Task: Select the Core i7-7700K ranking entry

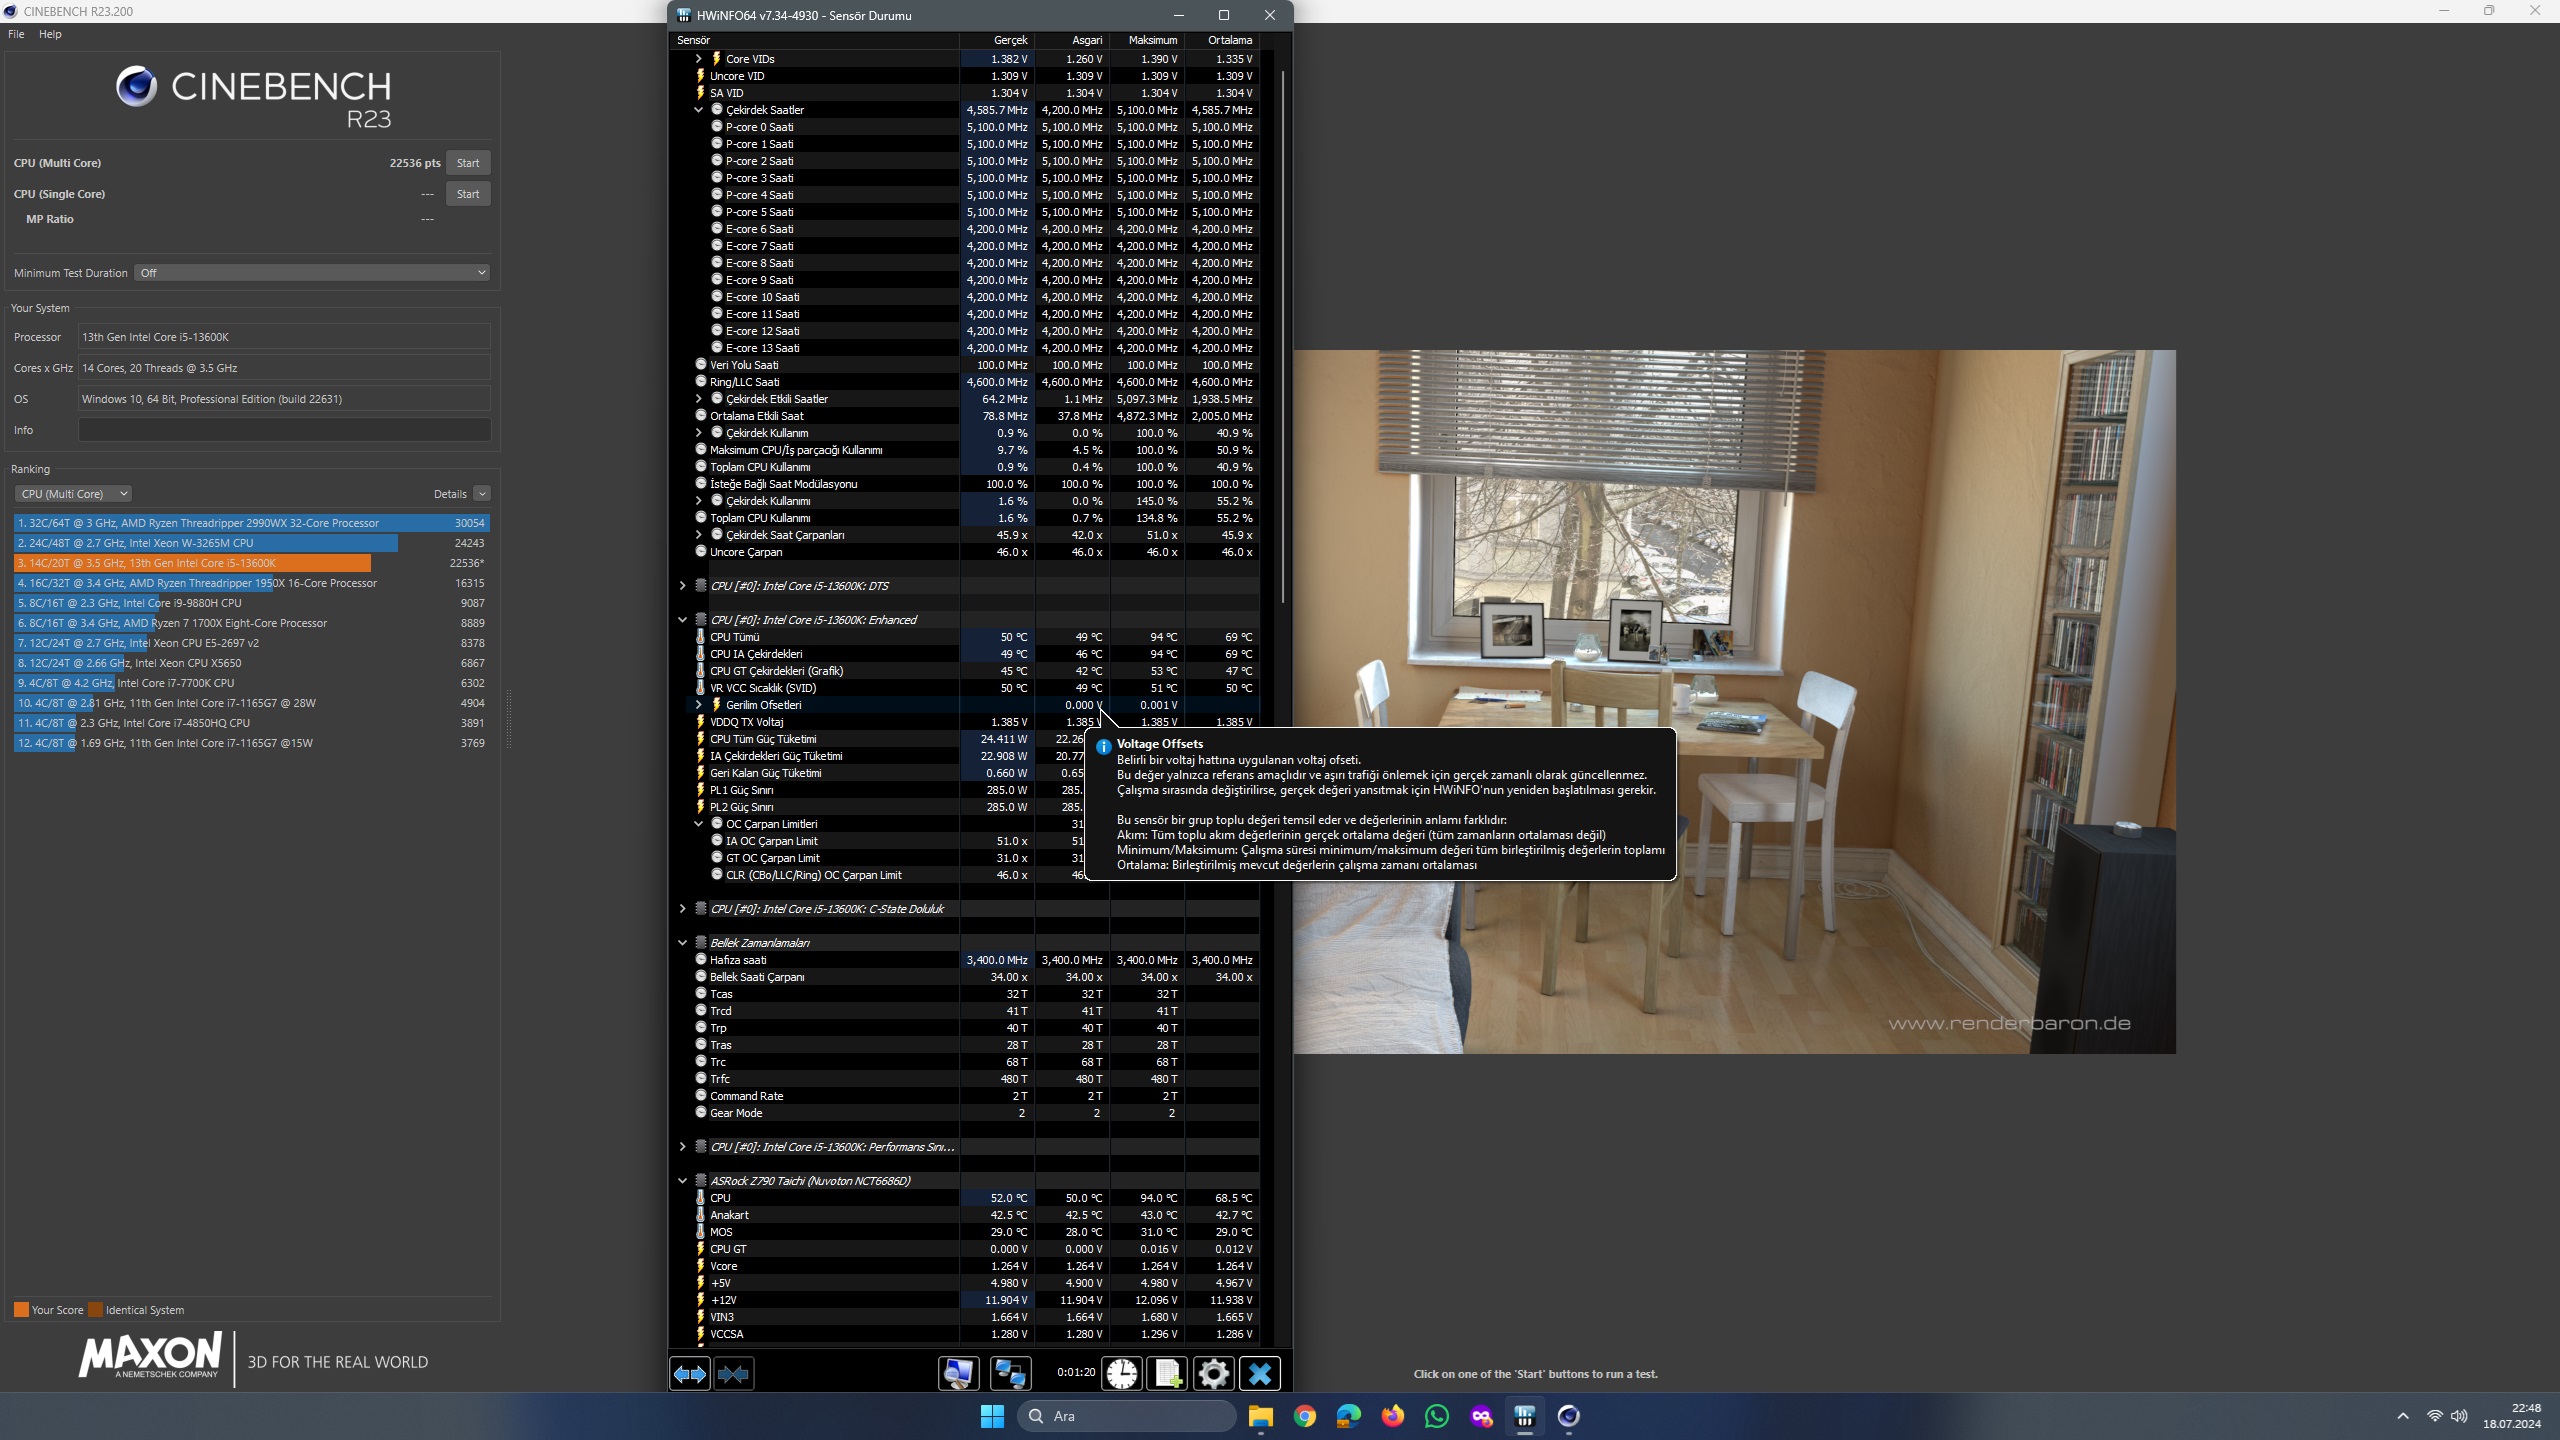Action: coord(251,683)
